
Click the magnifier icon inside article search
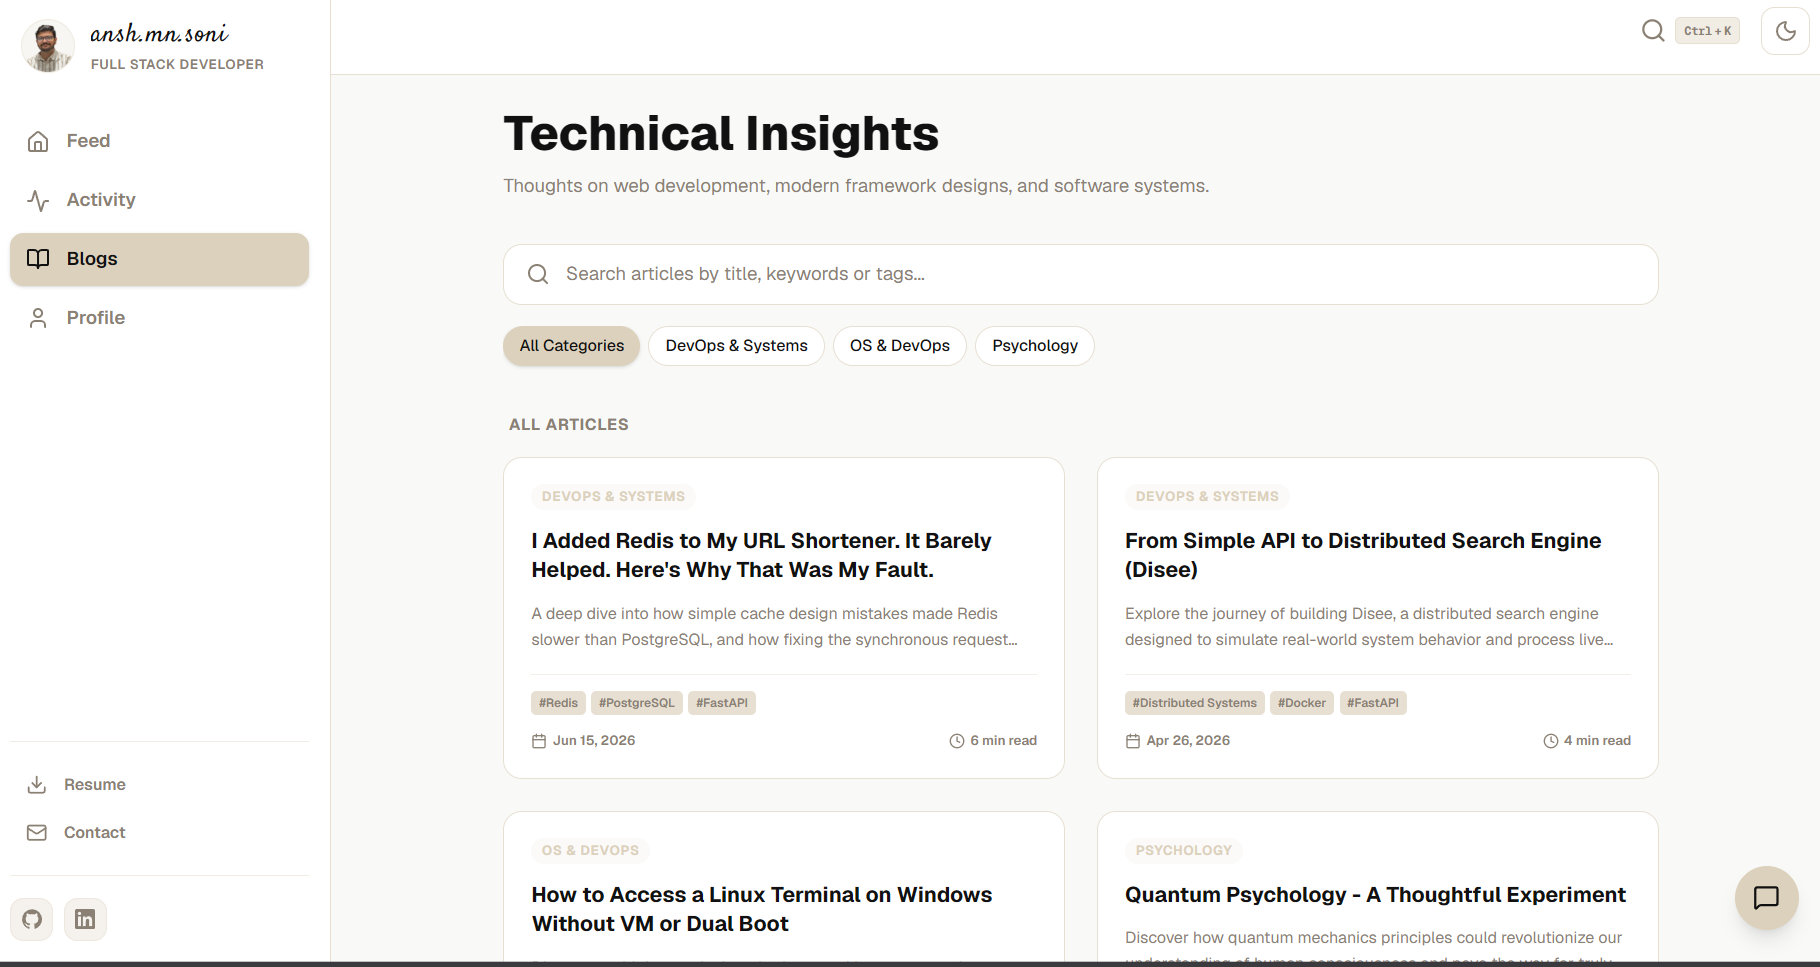point(538,274)
